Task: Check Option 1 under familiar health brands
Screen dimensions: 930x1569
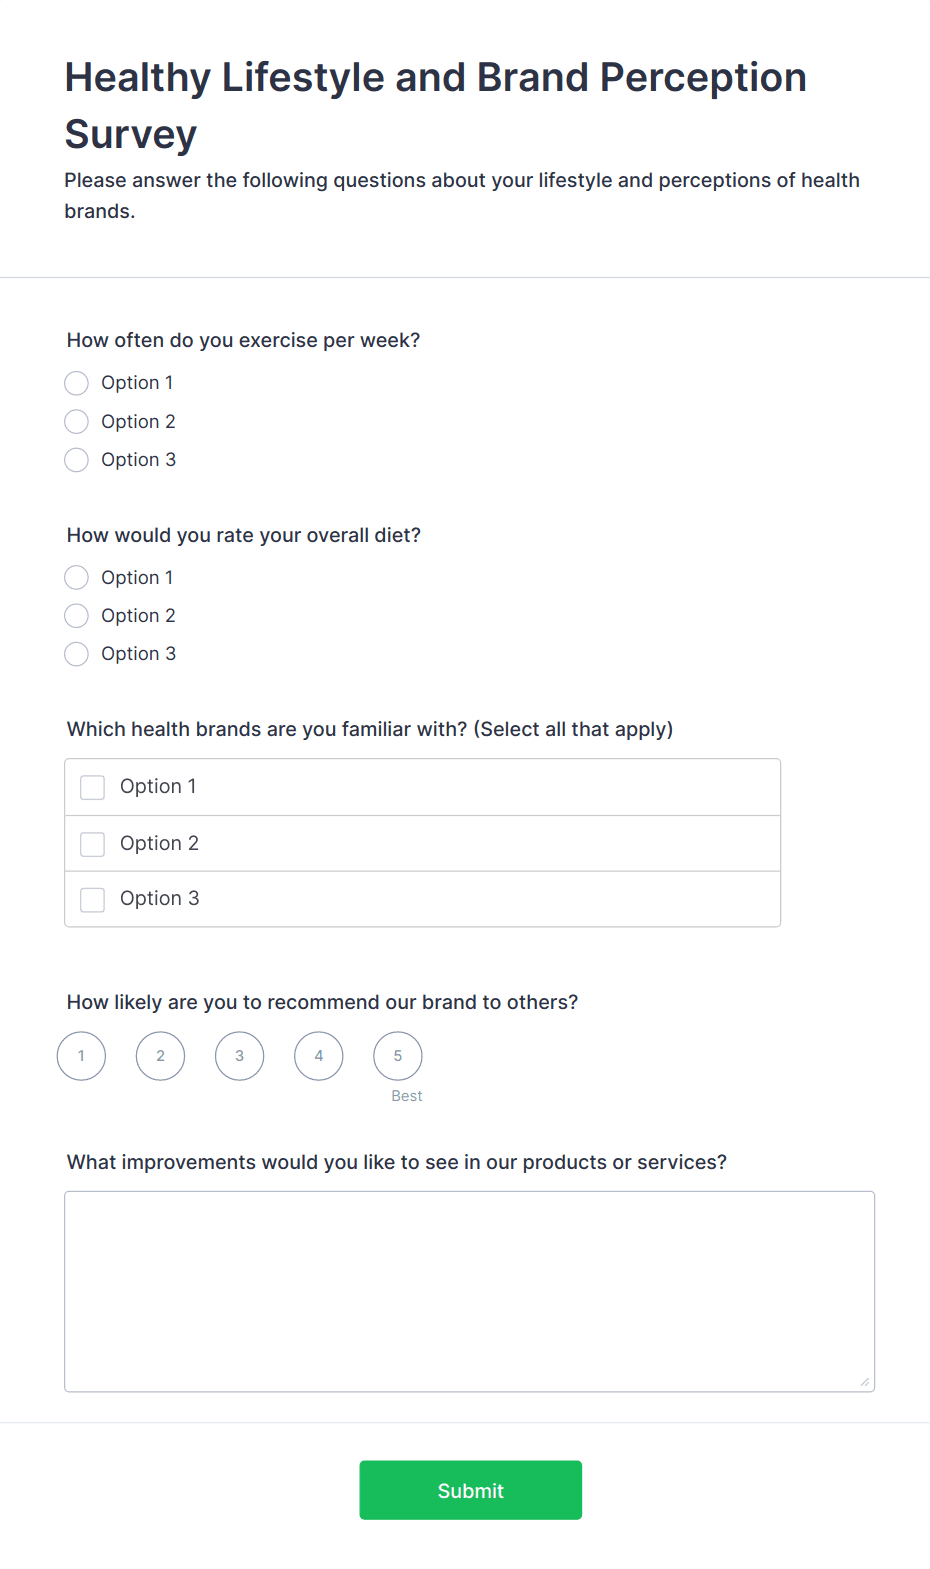Action: pyautogui.click(x=93, y=788)
